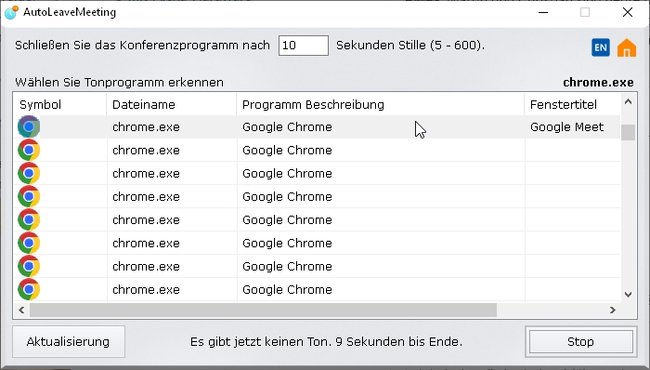This screenshot has width=650, height=370.
Task: Click the vertical scrollbar down arrow
Action: tap(628, 295)
